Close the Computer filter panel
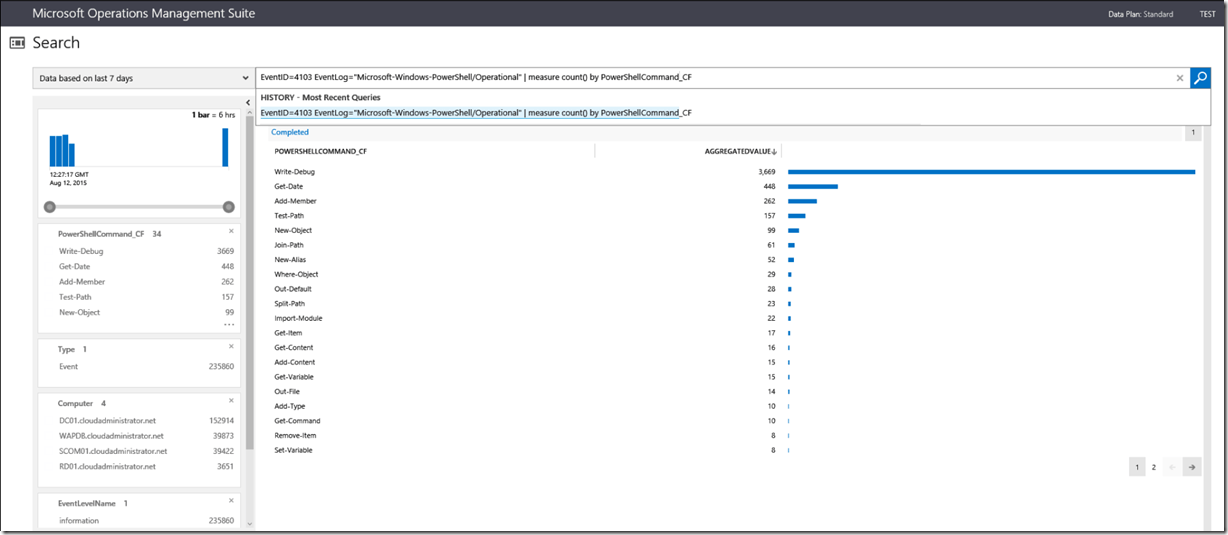 point(231,401)
